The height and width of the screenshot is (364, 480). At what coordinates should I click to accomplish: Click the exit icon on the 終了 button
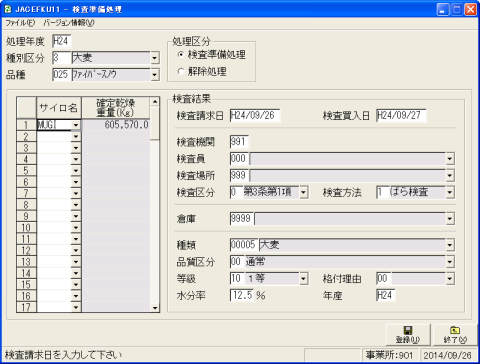point(455,330)
